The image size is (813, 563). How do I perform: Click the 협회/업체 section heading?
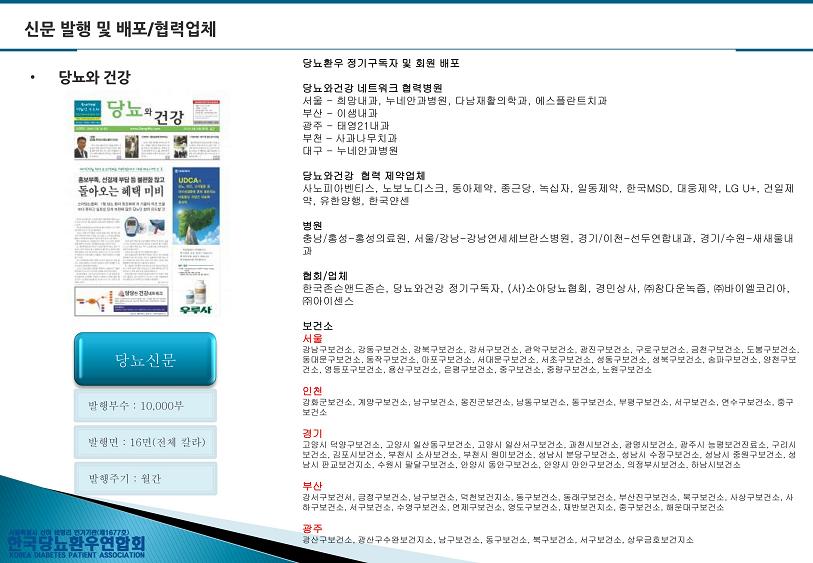(325, 276)
